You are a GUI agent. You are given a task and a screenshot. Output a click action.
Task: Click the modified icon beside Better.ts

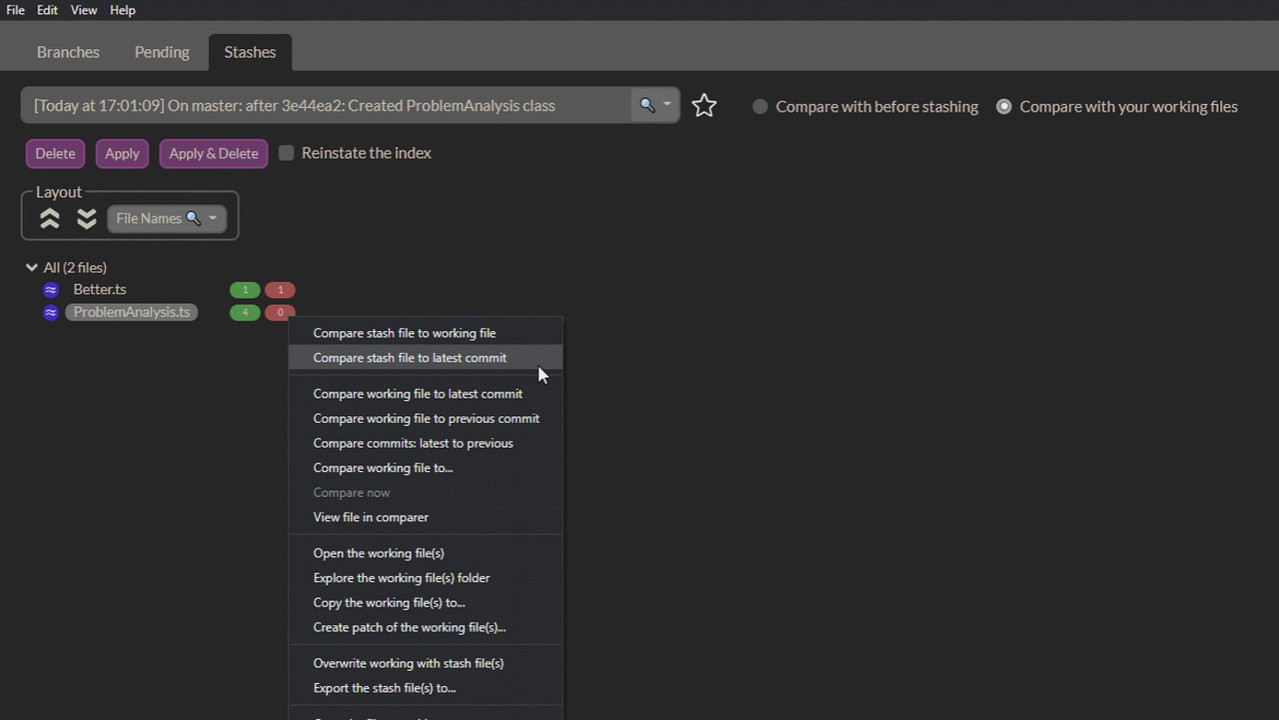point(51,290)
